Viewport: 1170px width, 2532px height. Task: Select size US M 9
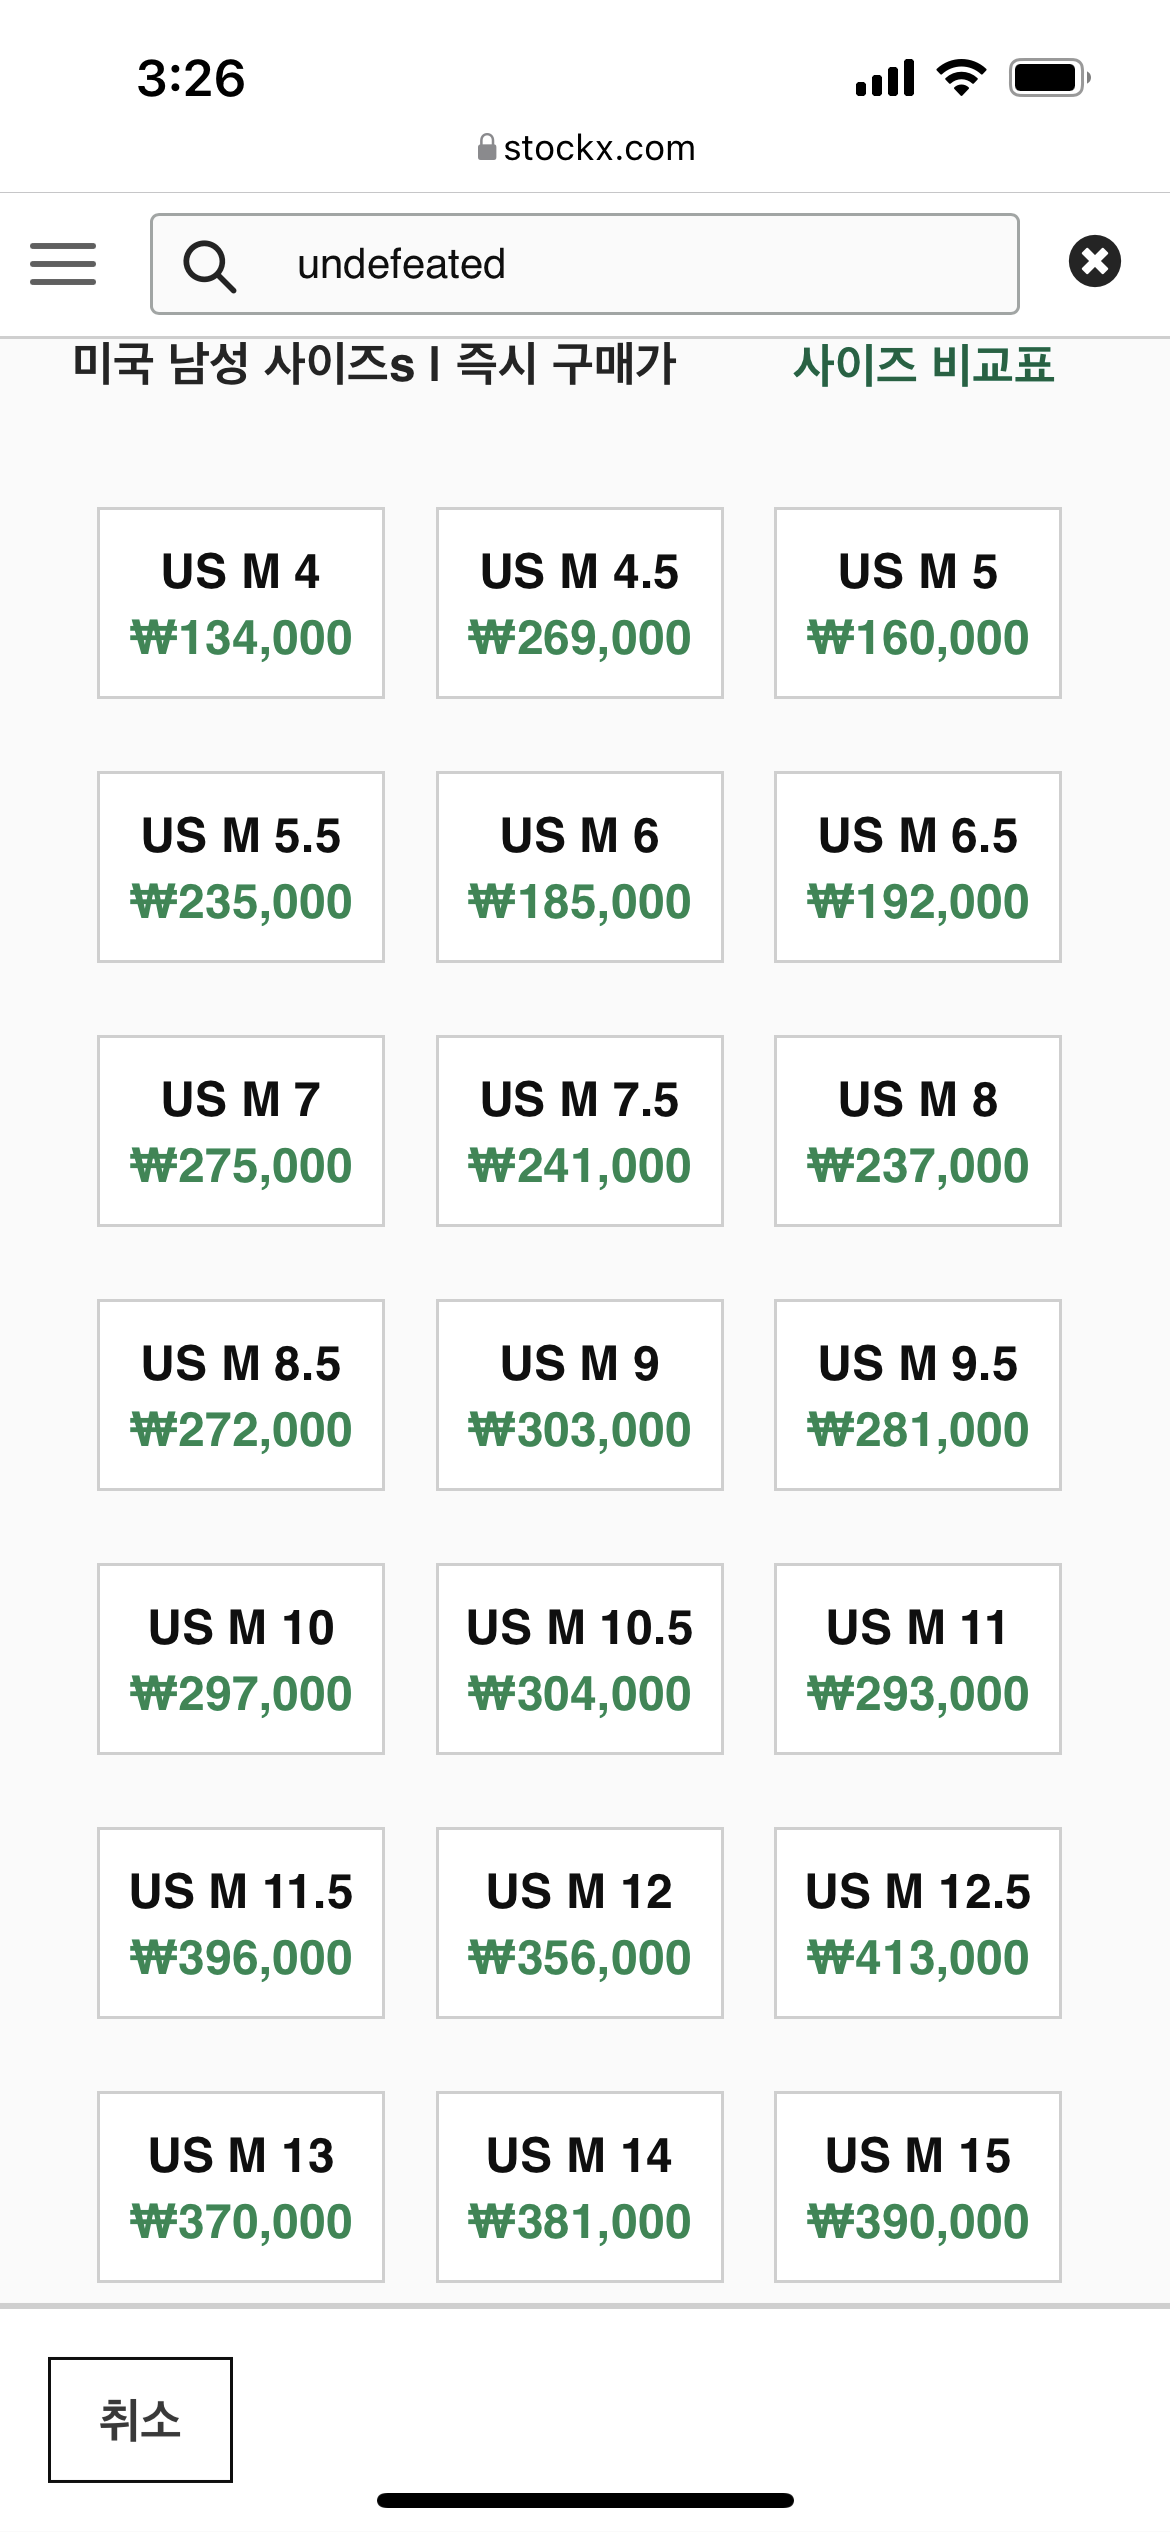[x=579, y=1395]
